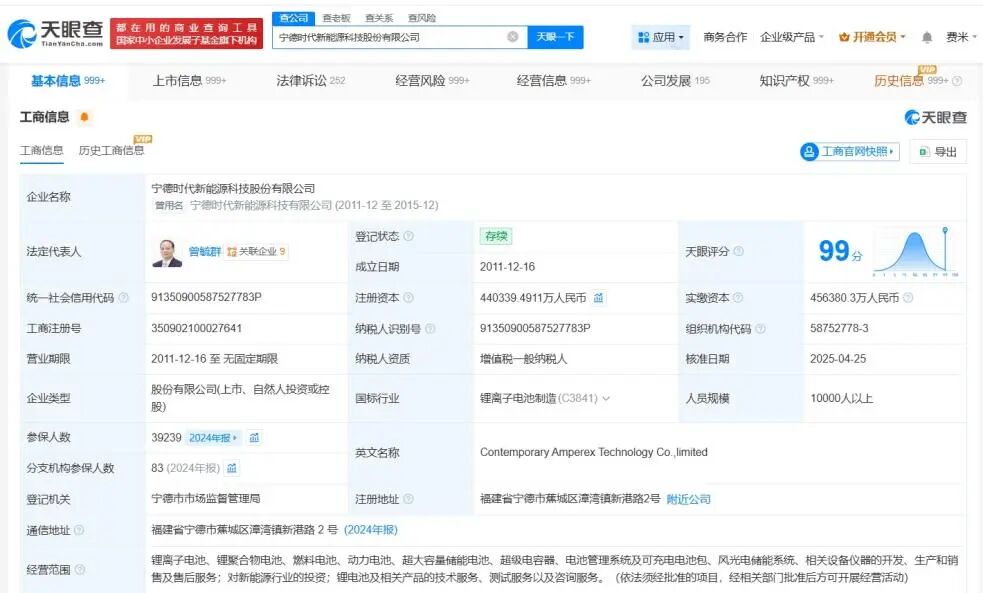Click the orange bell beside 工商信息 heading

tap(84, 118)
